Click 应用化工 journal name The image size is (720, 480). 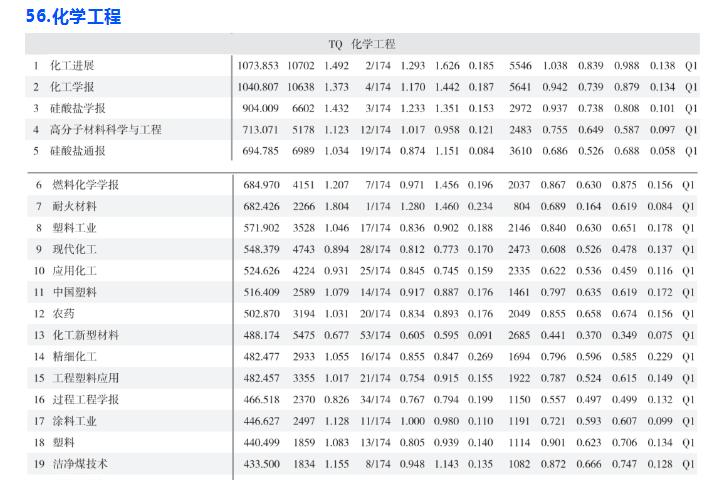coord(74,270)
